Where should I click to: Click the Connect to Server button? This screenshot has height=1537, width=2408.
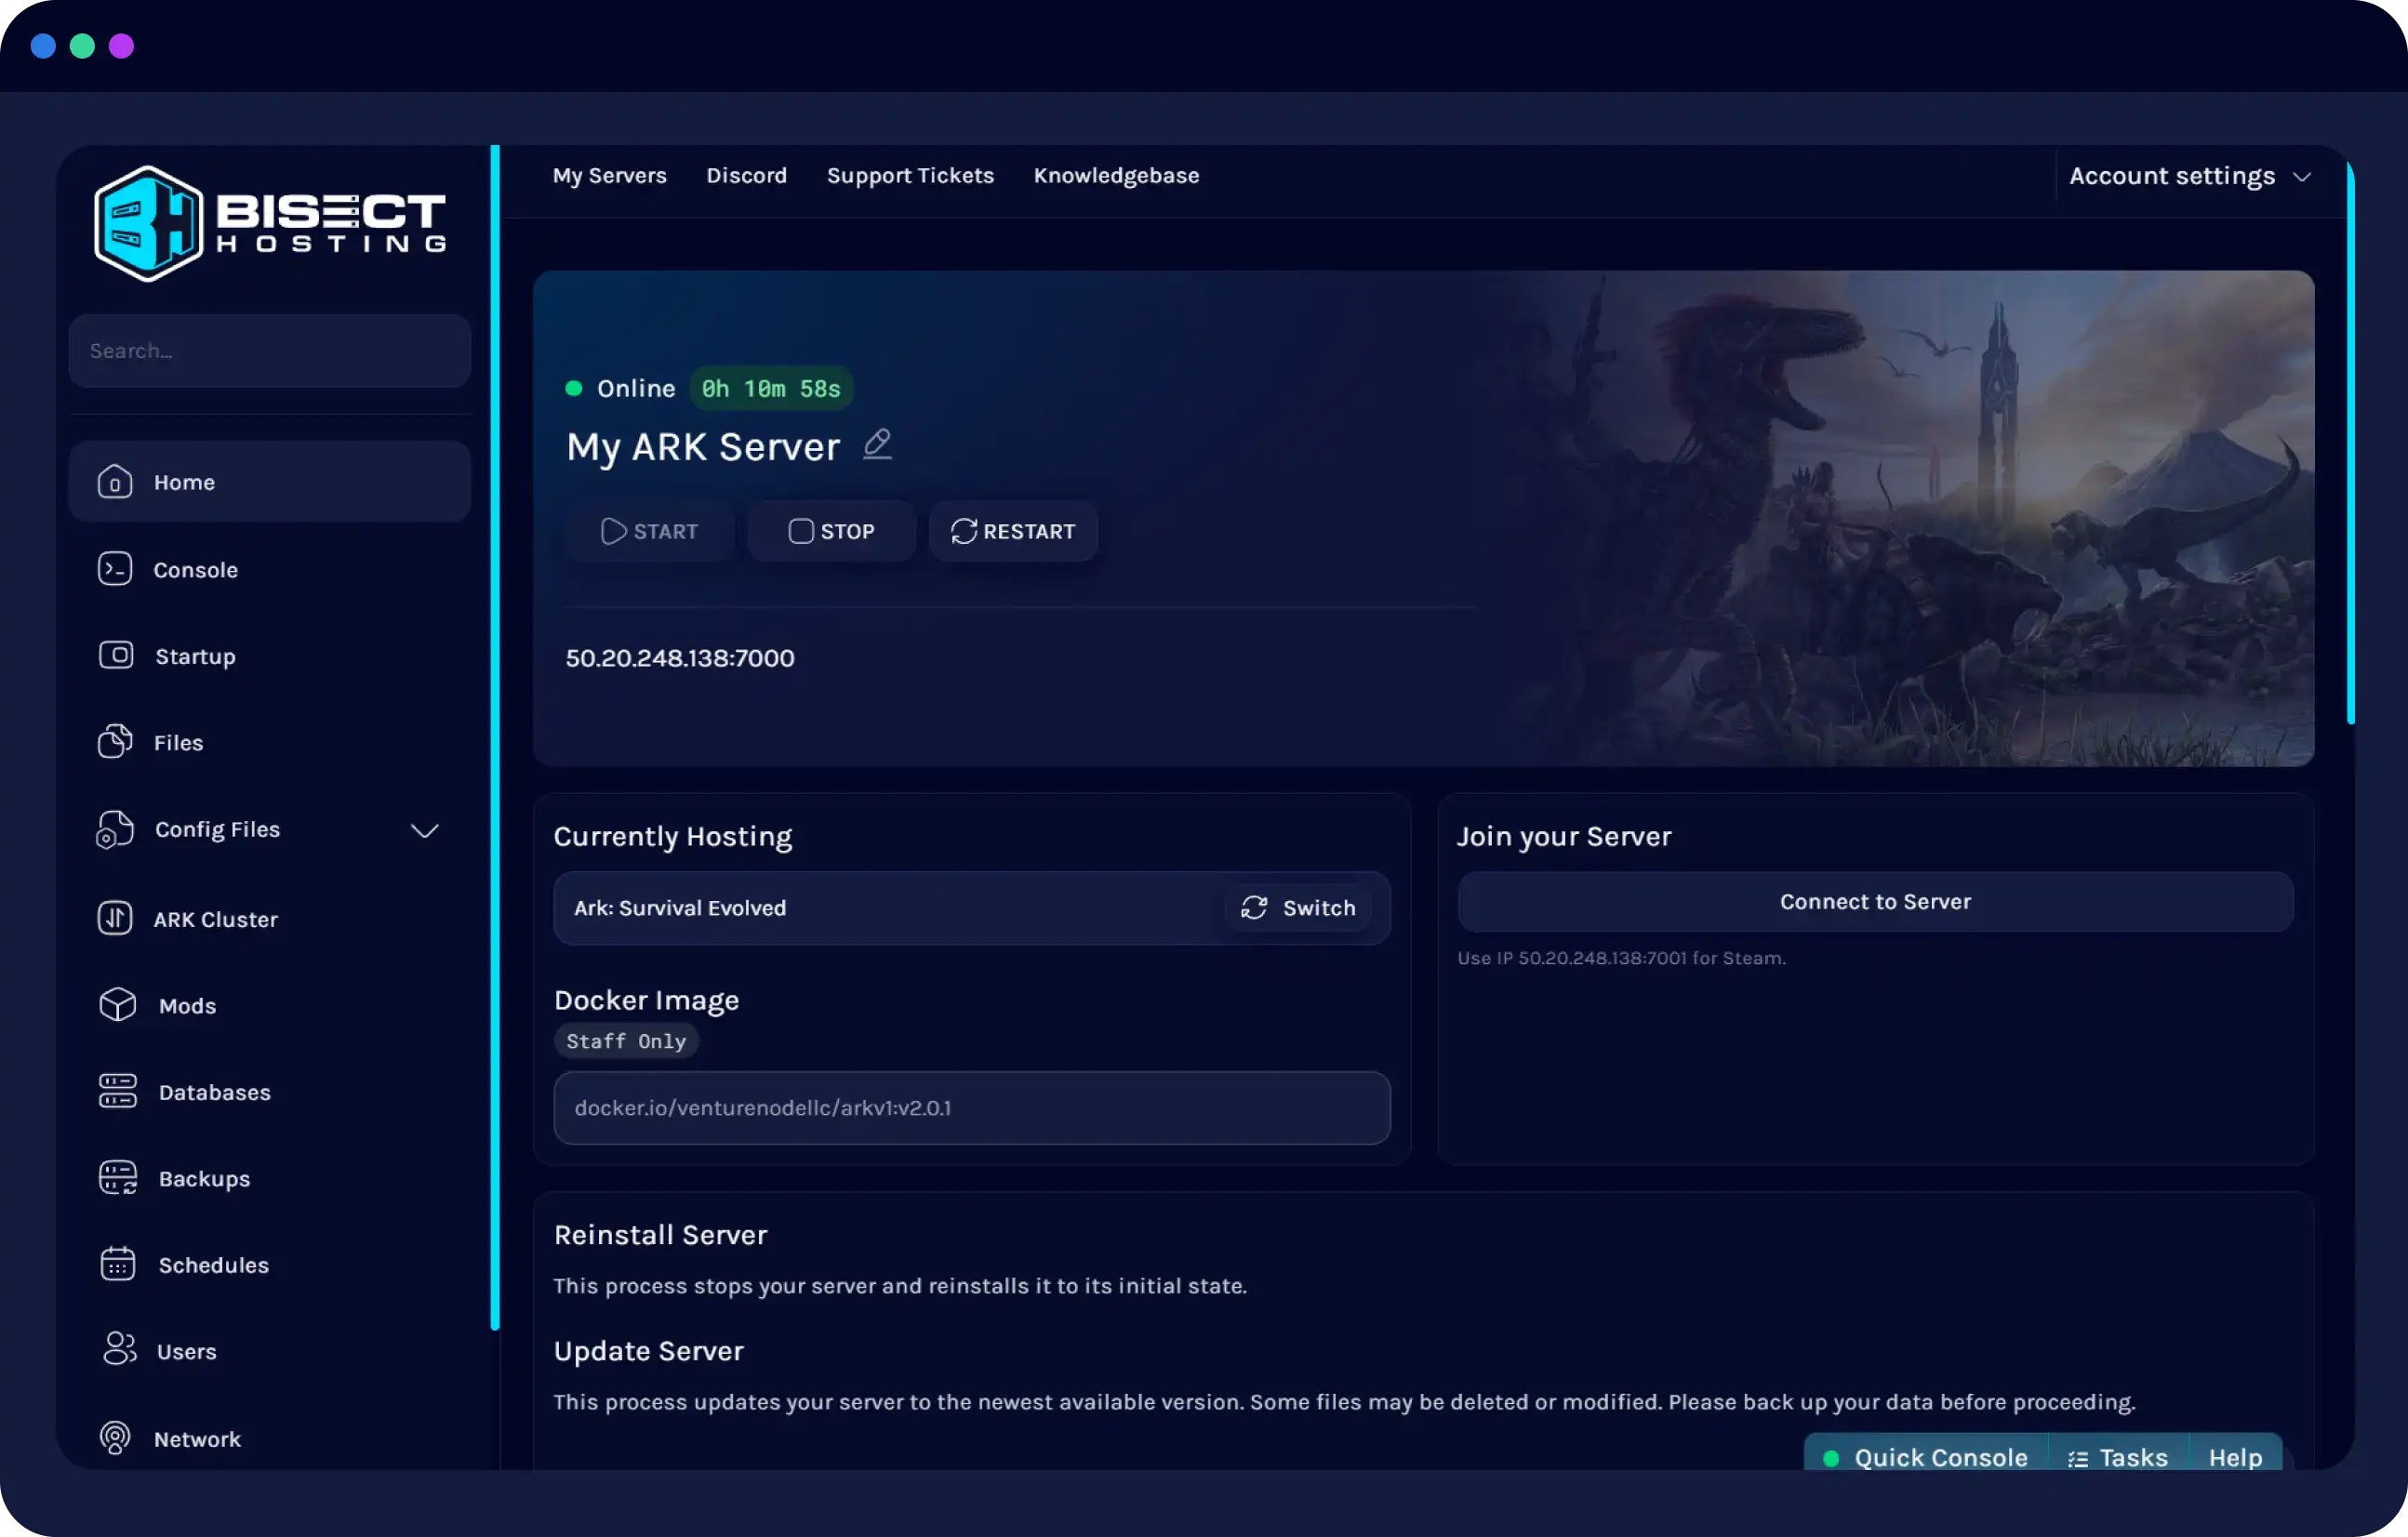point(1874,901)
